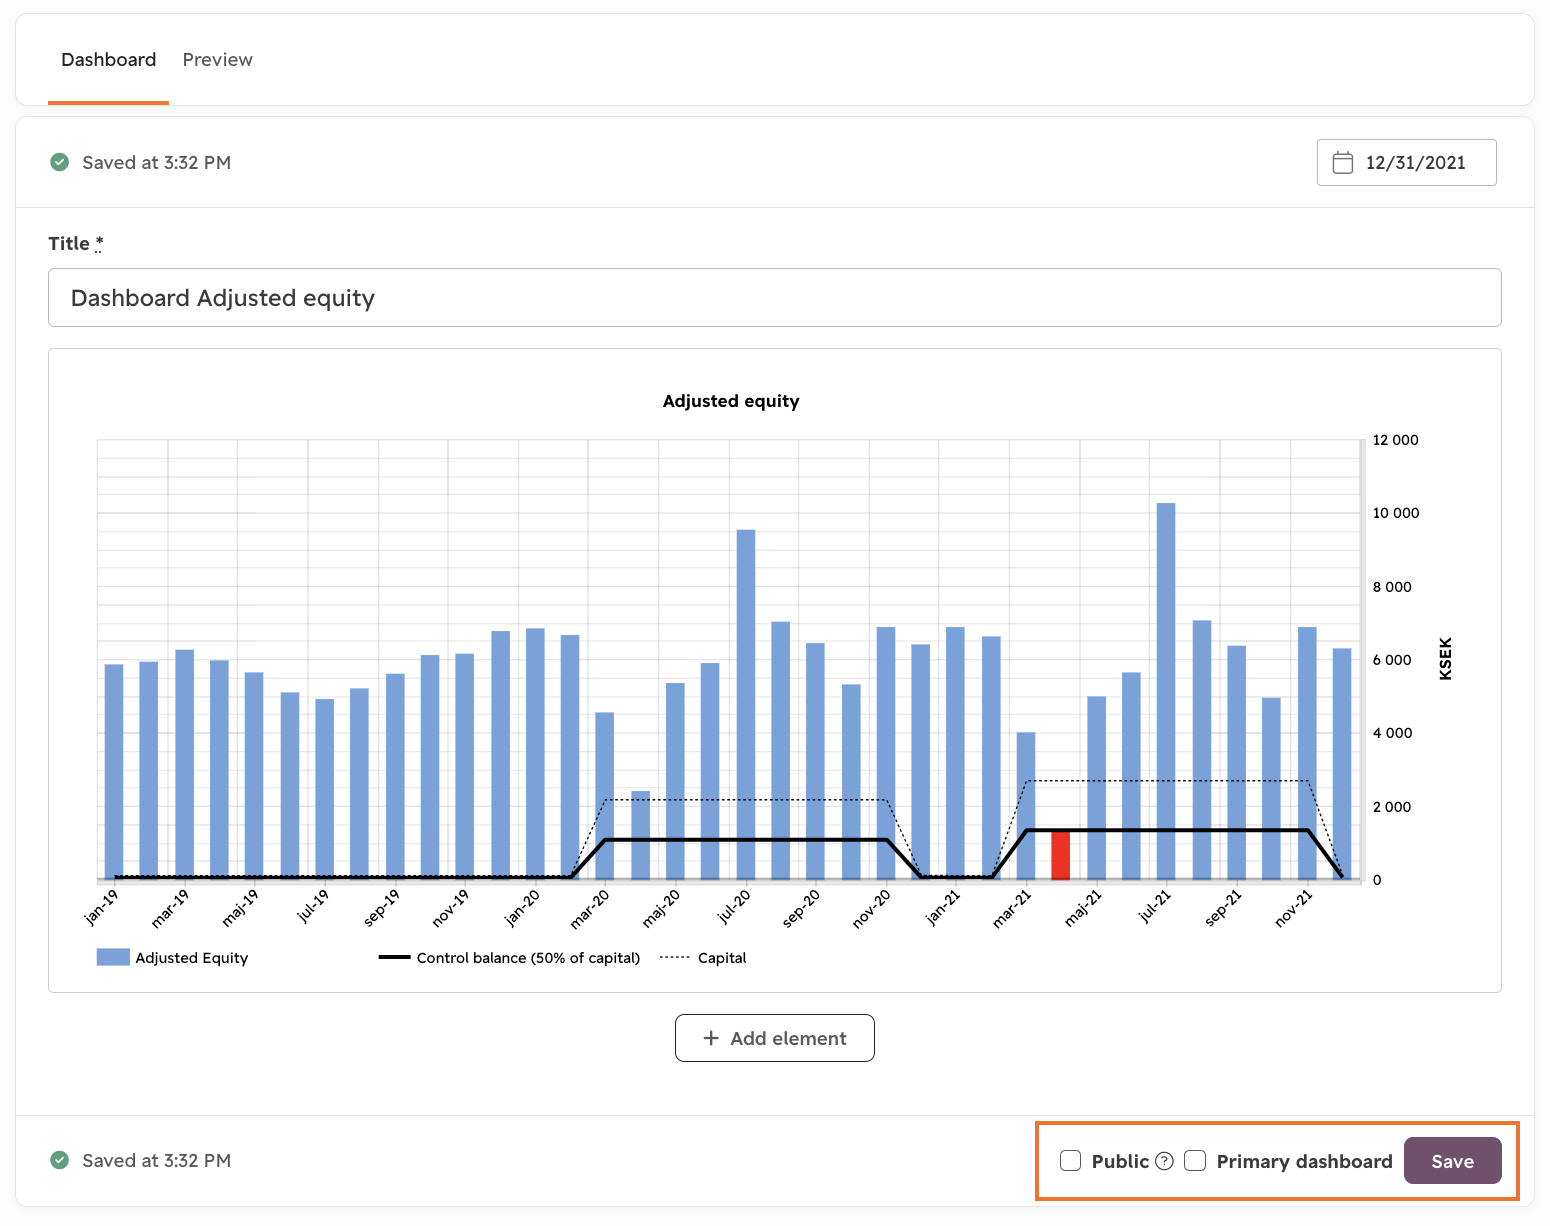The width and height of the screenshot is (1550, 1226).
Task: Edit the Dashboard Adjusted equity title field
Action: [775, 297]
